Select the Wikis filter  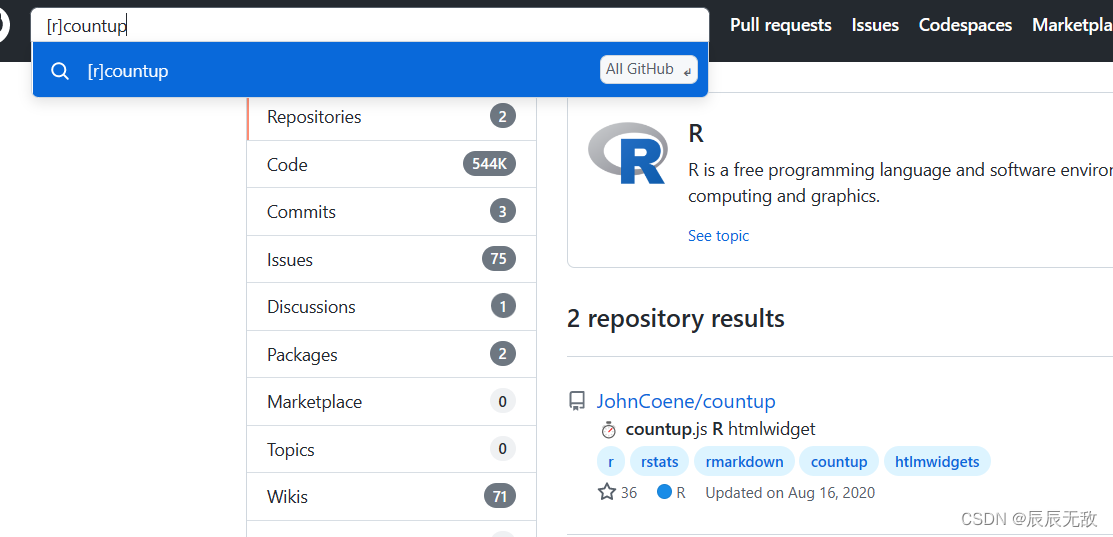[x=392, y=497]
